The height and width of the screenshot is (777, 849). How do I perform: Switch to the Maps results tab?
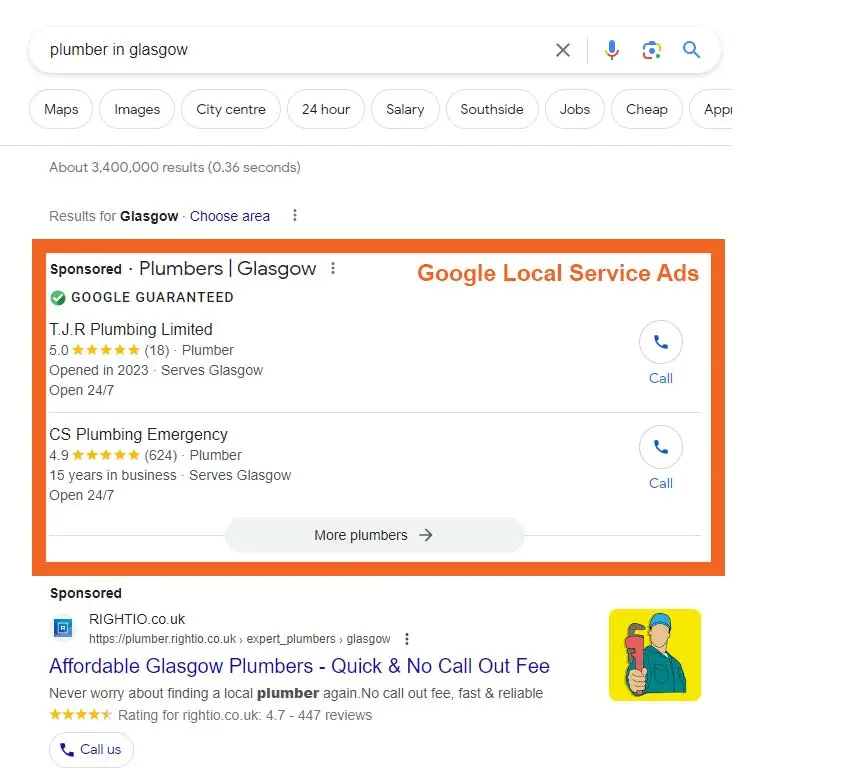click(60, 110)
